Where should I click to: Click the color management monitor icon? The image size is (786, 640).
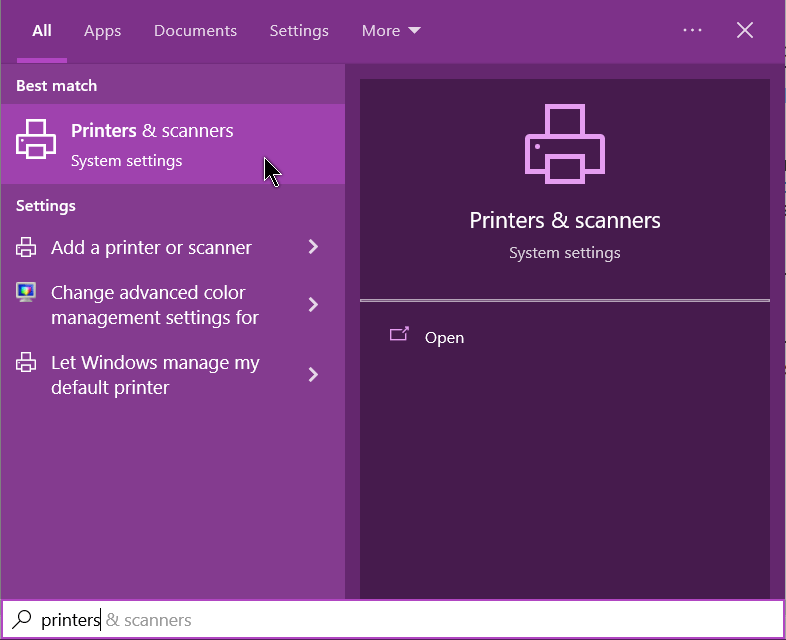click(x=26, y=292)
